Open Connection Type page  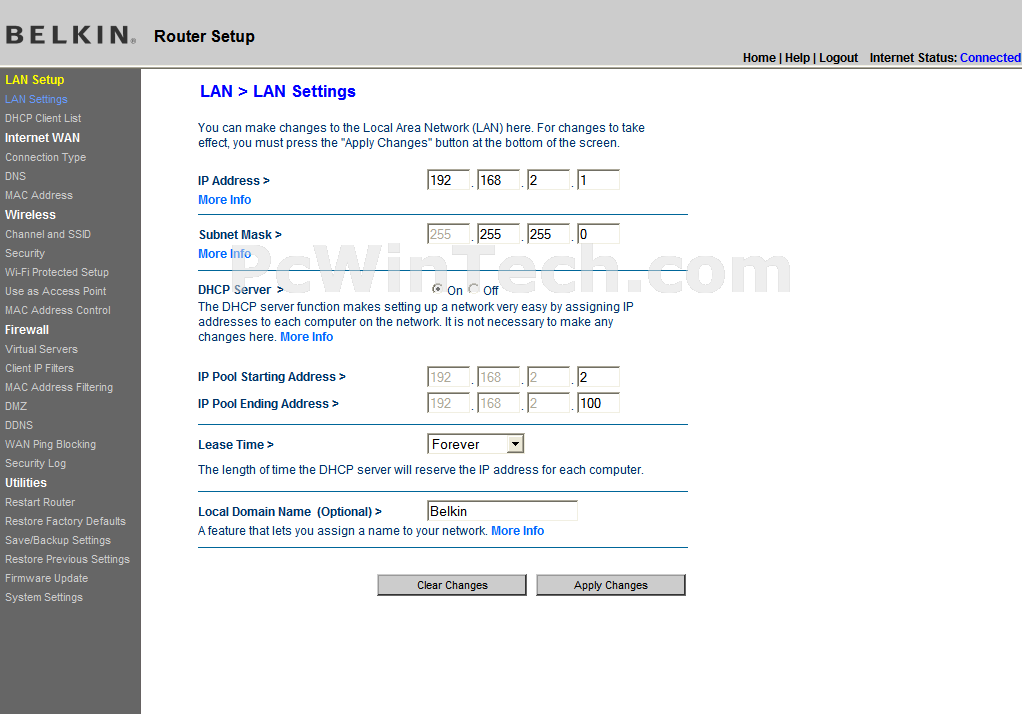tap(46, 157)
